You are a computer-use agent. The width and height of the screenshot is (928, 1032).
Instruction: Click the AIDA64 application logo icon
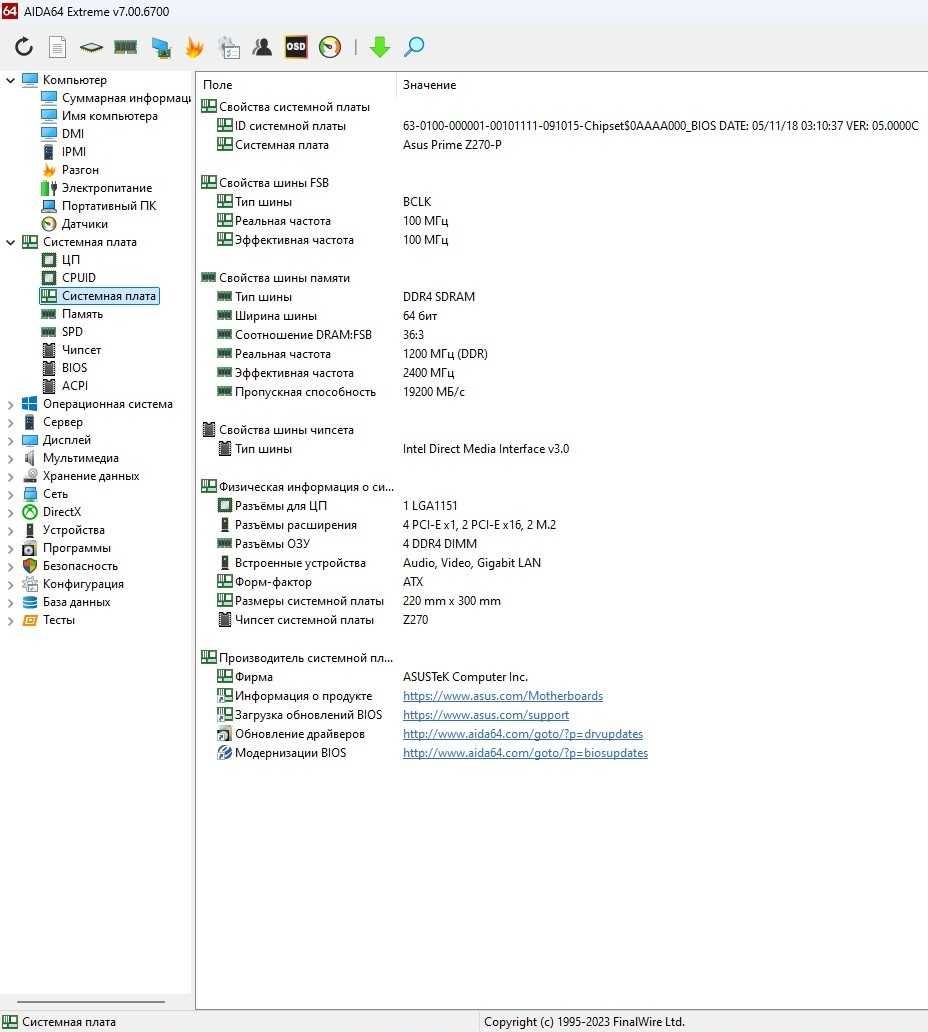10,11
